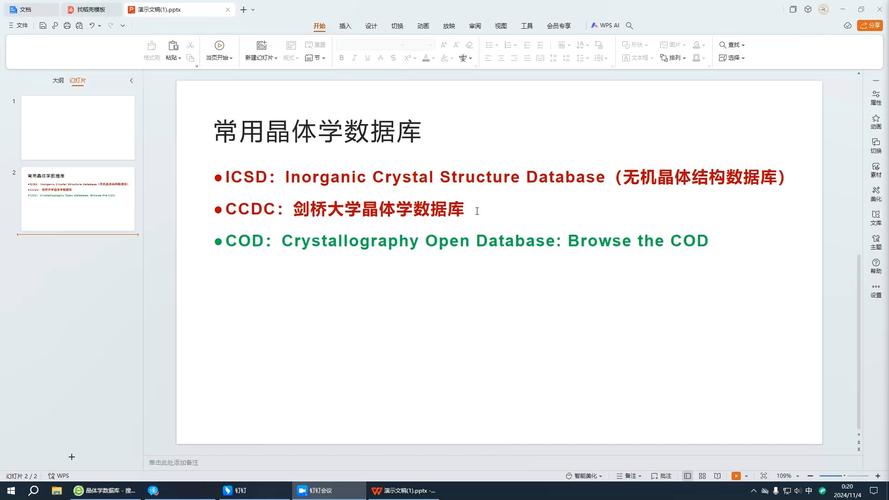Screen dimensions: 889x500
Task: Switch to the Review ribbon tab
Action: pos(475,26)
